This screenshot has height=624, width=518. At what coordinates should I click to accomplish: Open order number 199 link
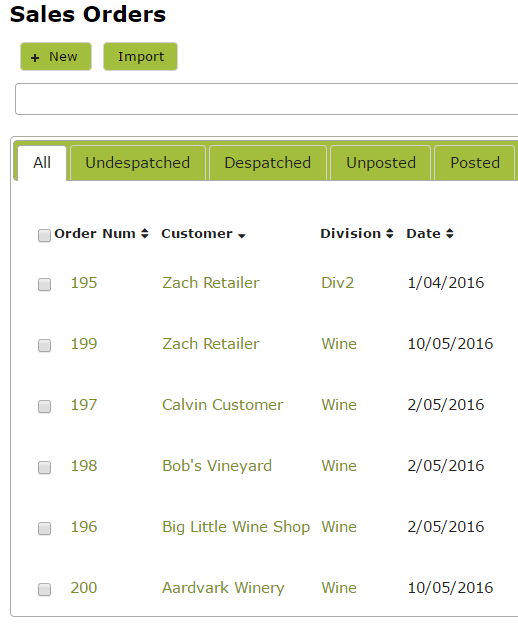point(84,344)
